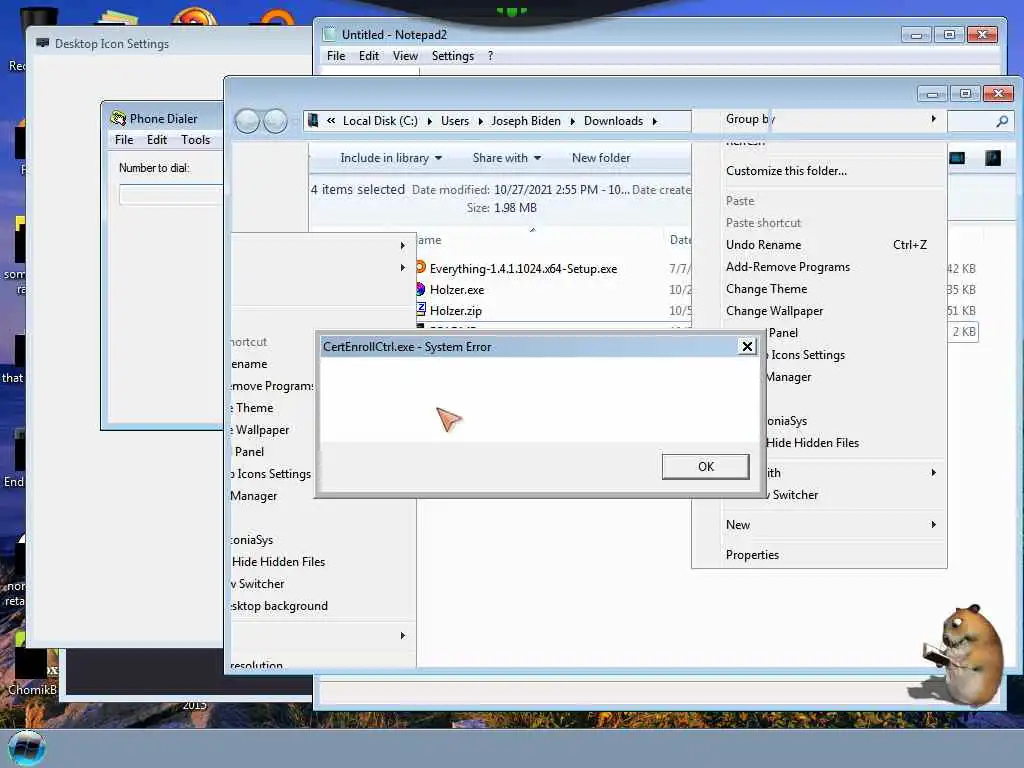1024x768 pixels.
Task: Click the Number to dial input field
Action: 171,195
